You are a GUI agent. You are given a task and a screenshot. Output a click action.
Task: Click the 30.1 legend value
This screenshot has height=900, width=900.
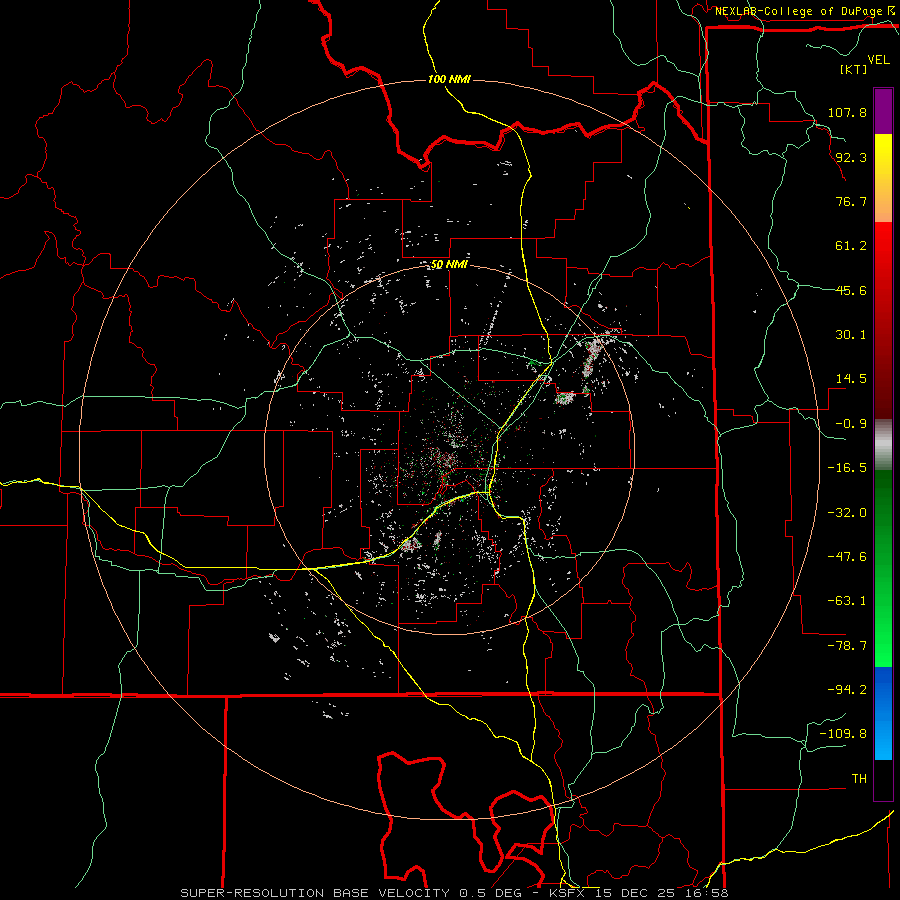[851, 335]
